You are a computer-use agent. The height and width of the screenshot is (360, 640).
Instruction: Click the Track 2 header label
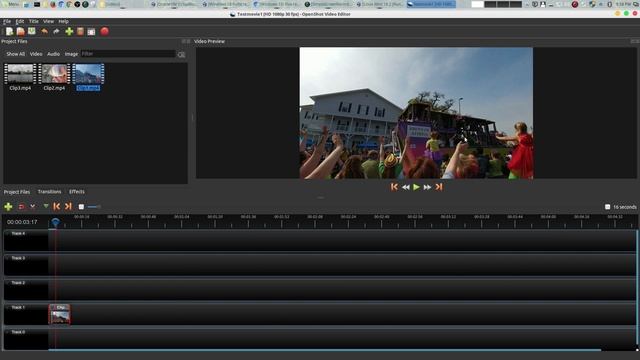pos(18,282)
